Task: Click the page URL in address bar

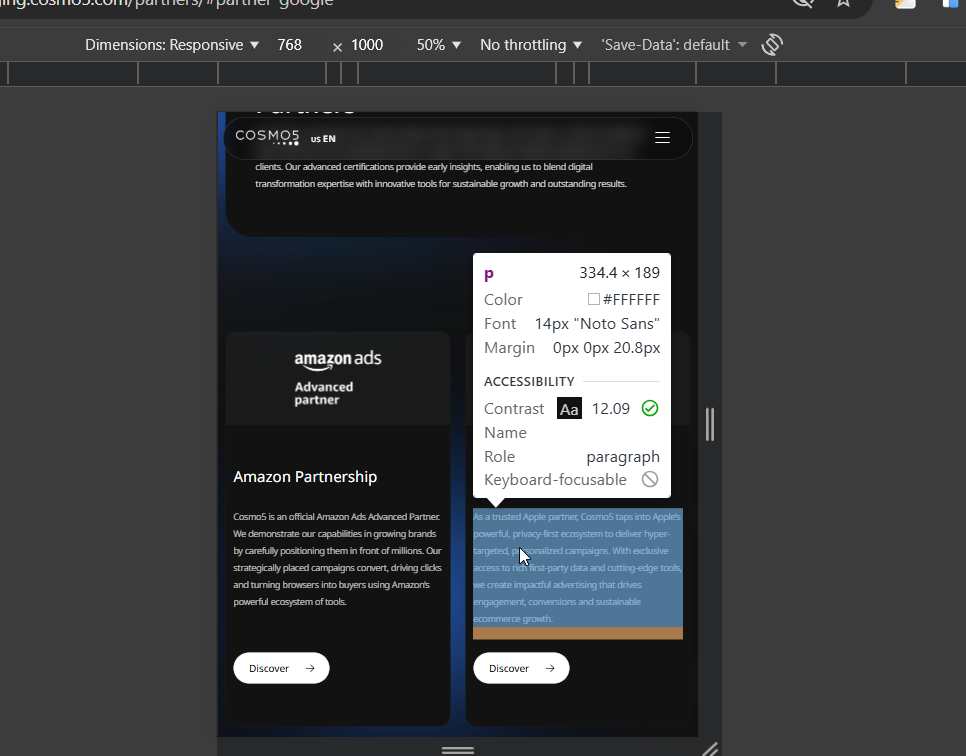Action: pos(166,3)
